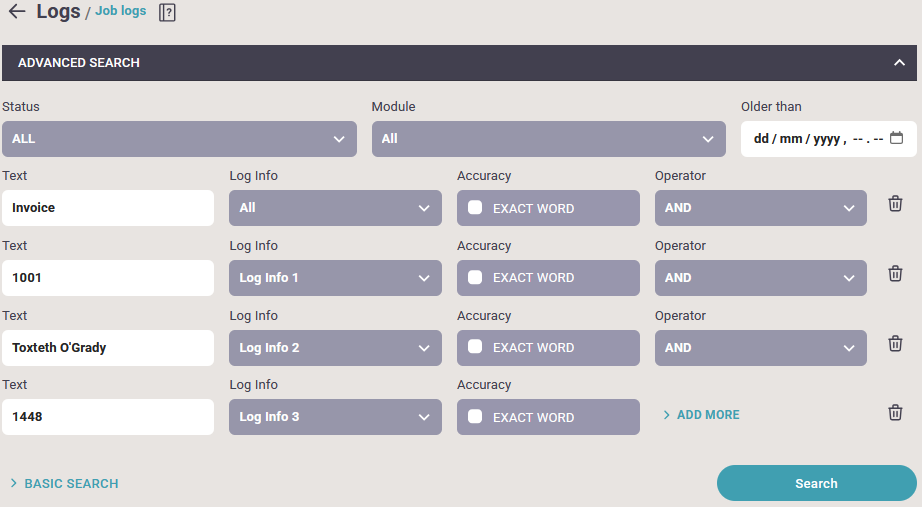Image resolution: width=922 pixels, height=507 pixels.
Task: Open the Log Info 2 dropdown
Action: click(x=335, y=348)
